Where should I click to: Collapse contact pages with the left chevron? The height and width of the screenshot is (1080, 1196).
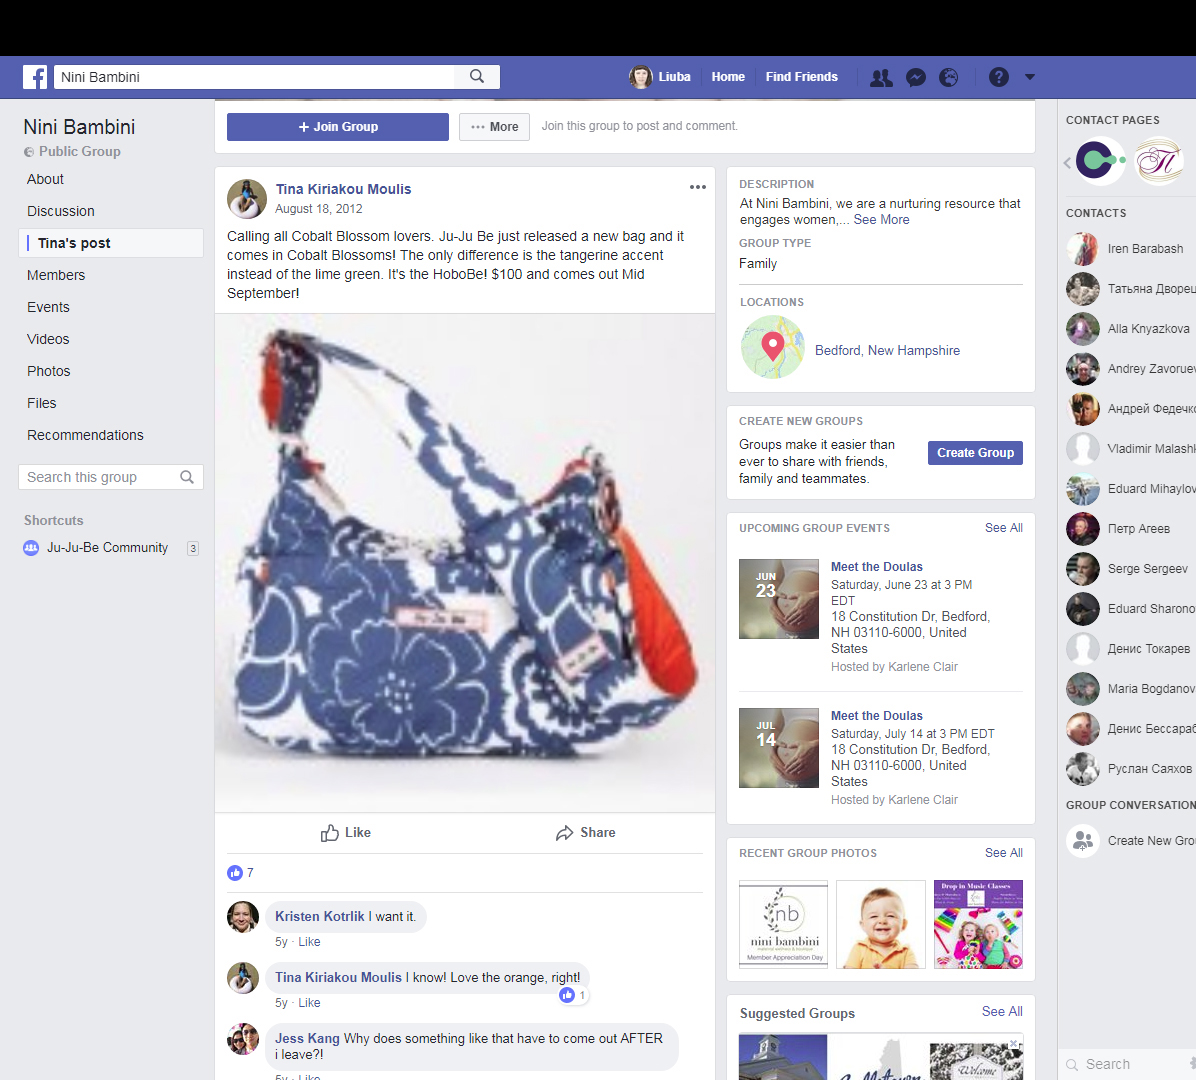pos(1067,162)
